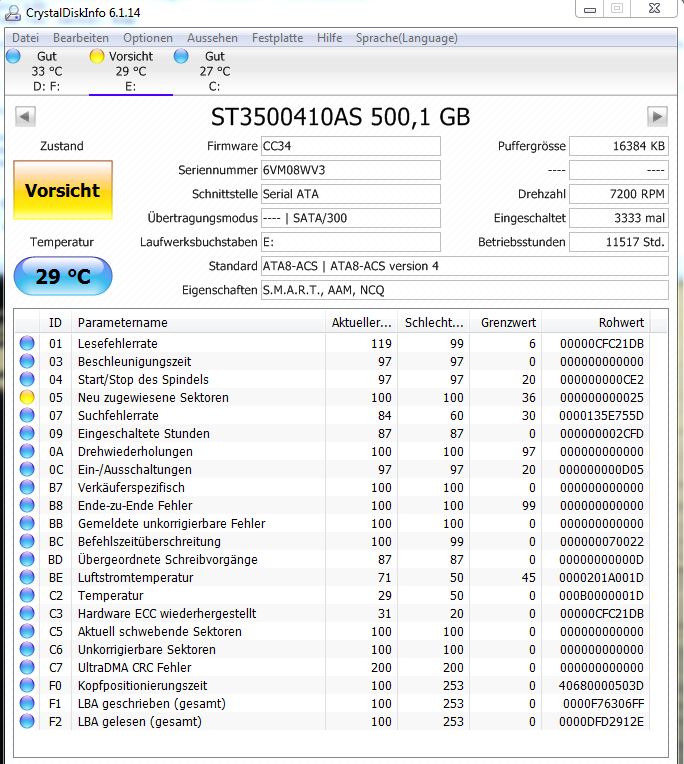
Task: Go to next disk with right arrow
Action: tap(657, 117)
